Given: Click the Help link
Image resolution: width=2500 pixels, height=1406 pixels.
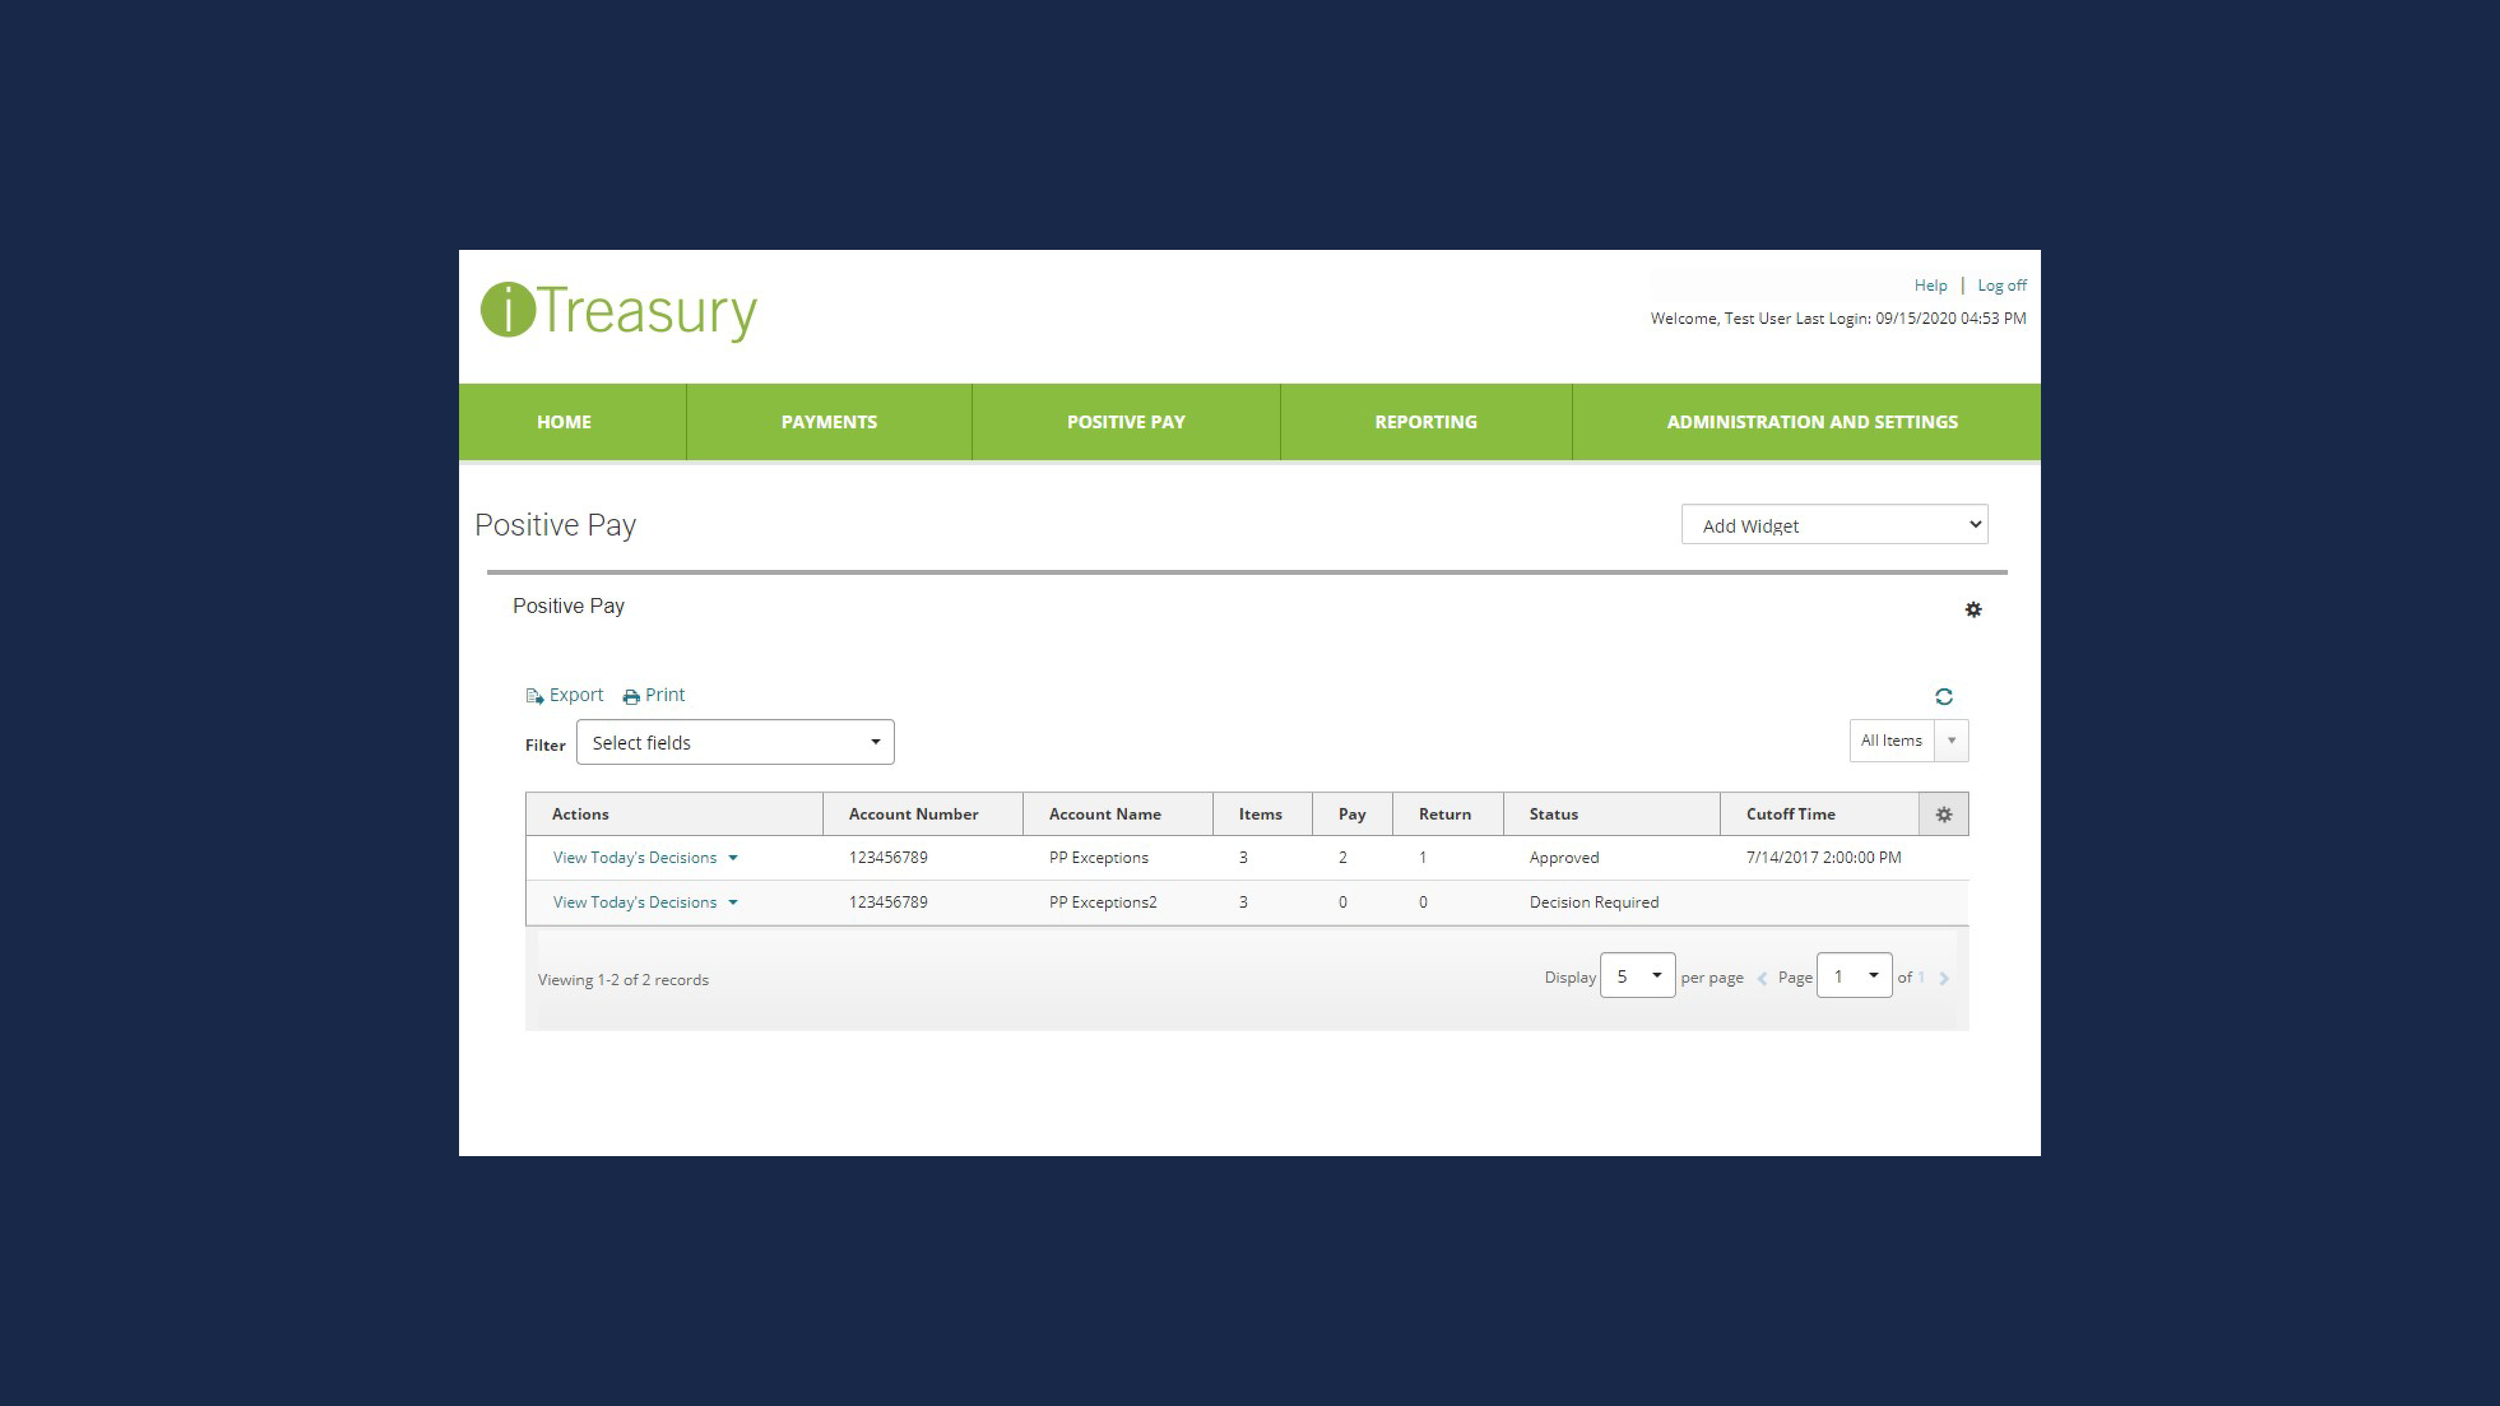Looking at the screenshot, I should [x=1930, y=286].
